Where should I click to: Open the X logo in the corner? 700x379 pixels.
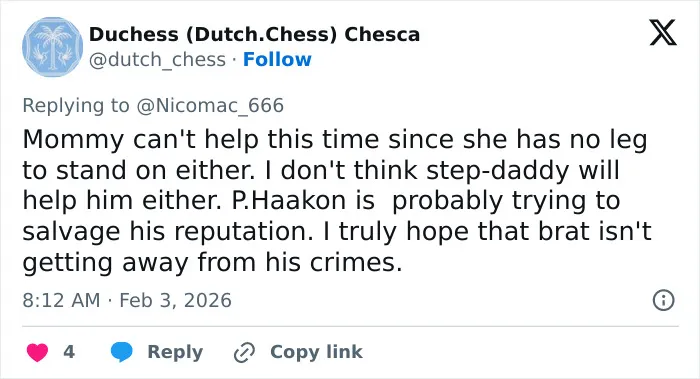coord(663,33)
